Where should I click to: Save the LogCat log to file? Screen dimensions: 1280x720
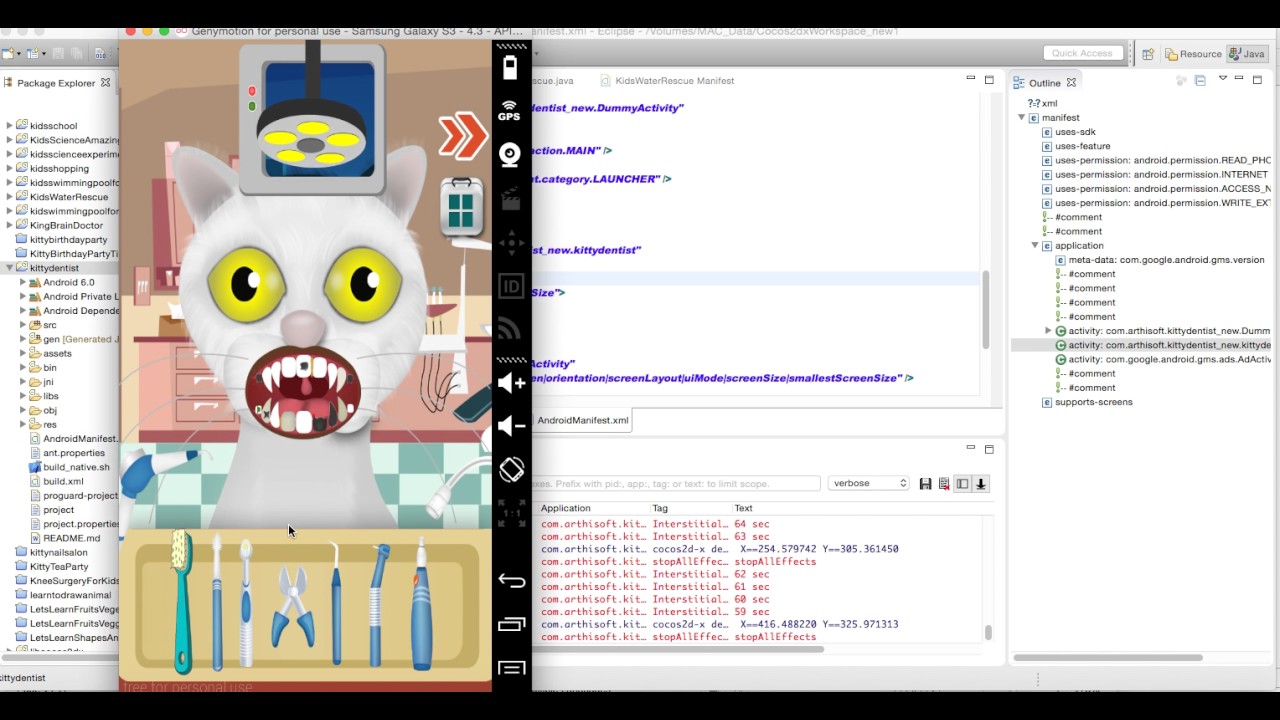click(925, 484)
